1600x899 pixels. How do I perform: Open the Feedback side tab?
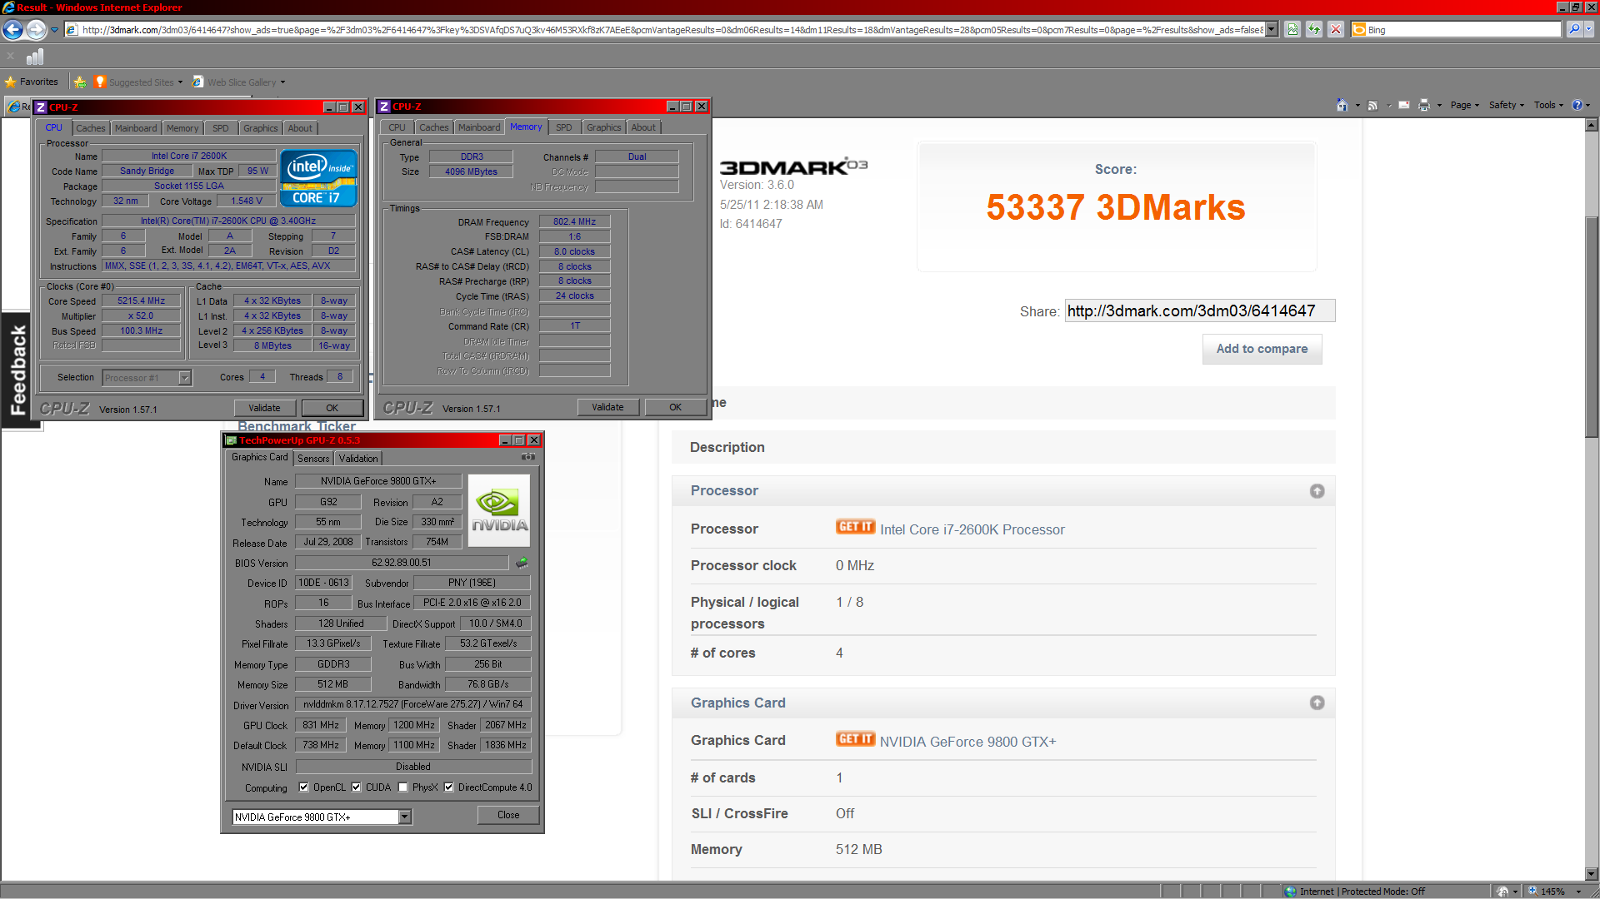(18, 370)
